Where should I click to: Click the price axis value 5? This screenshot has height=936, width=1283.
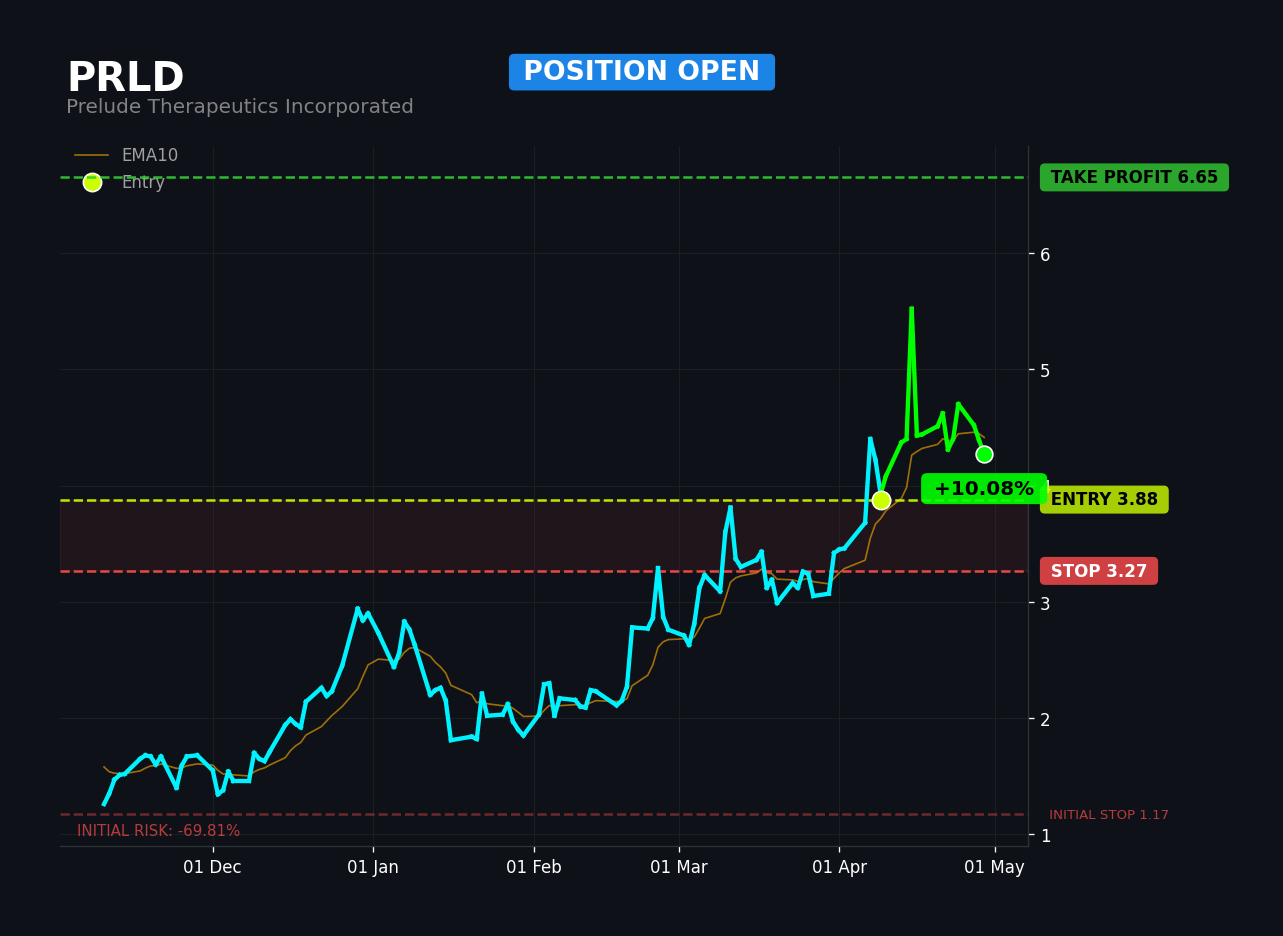1045,371
